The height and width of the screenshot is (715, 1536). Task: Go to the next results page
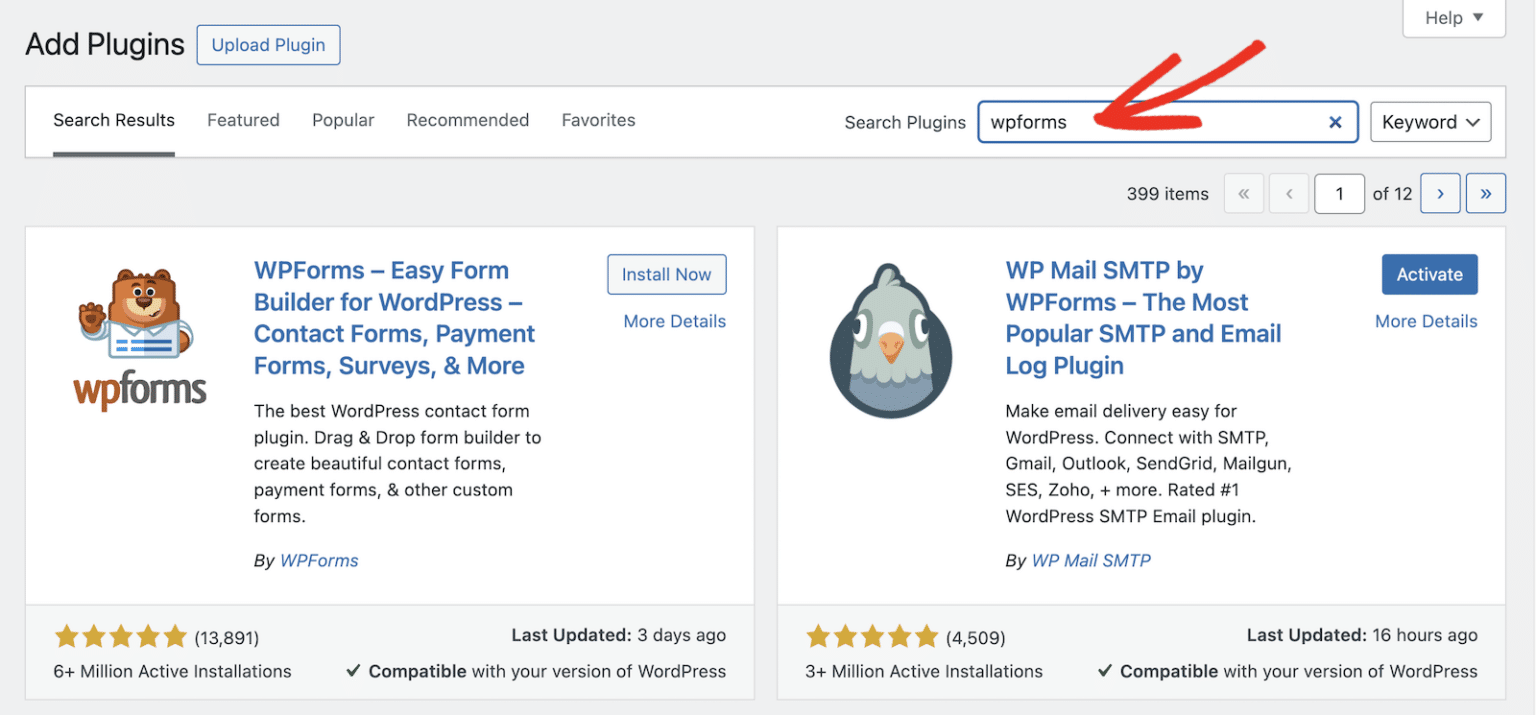click(x=1440, y=193)
